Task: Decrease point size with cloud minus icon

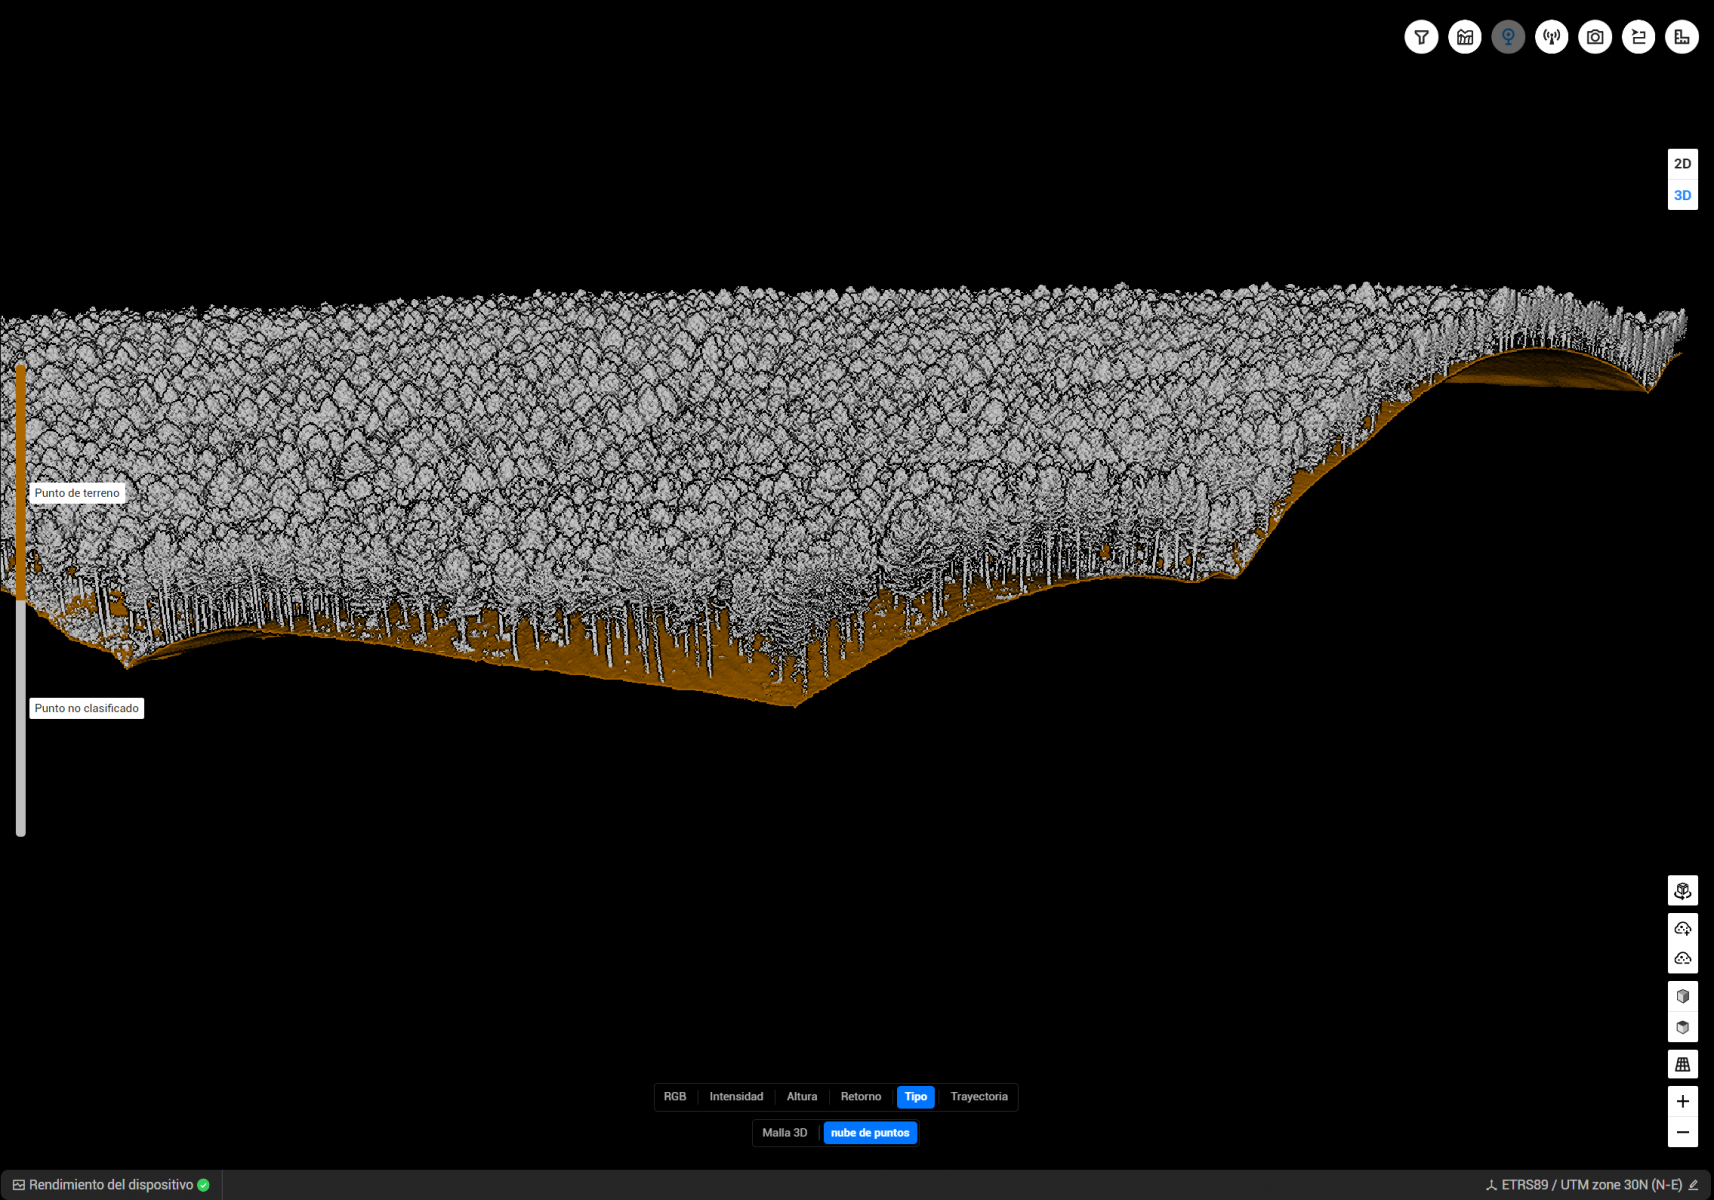Action: pos(1683,958)
